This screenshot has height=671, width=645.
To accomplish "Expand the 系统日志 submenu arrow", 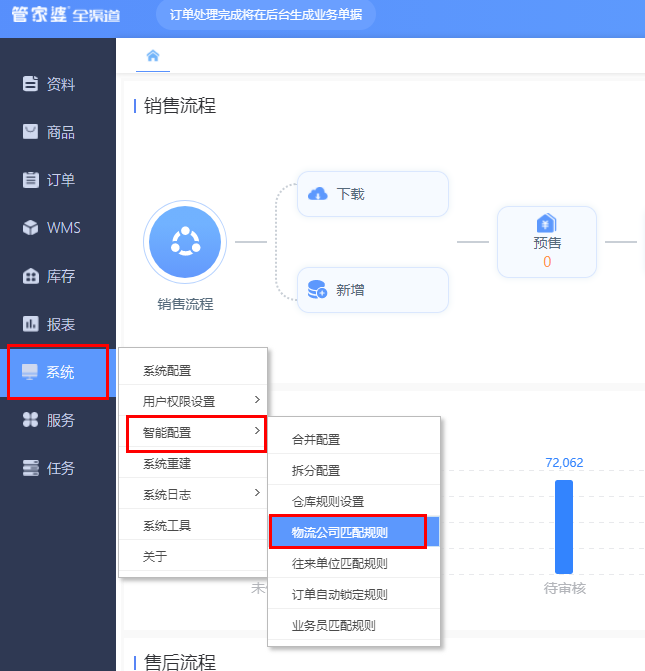I will click(257, 493).
